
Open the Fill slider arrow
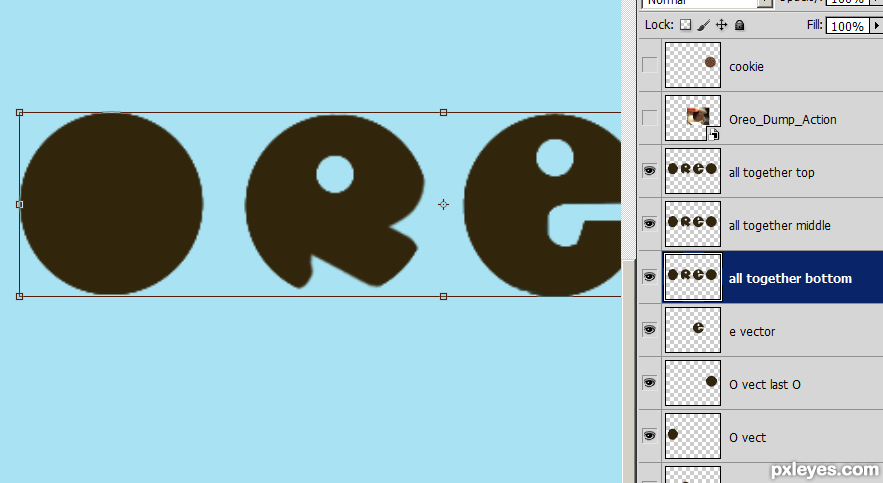(x=876, y=26)
